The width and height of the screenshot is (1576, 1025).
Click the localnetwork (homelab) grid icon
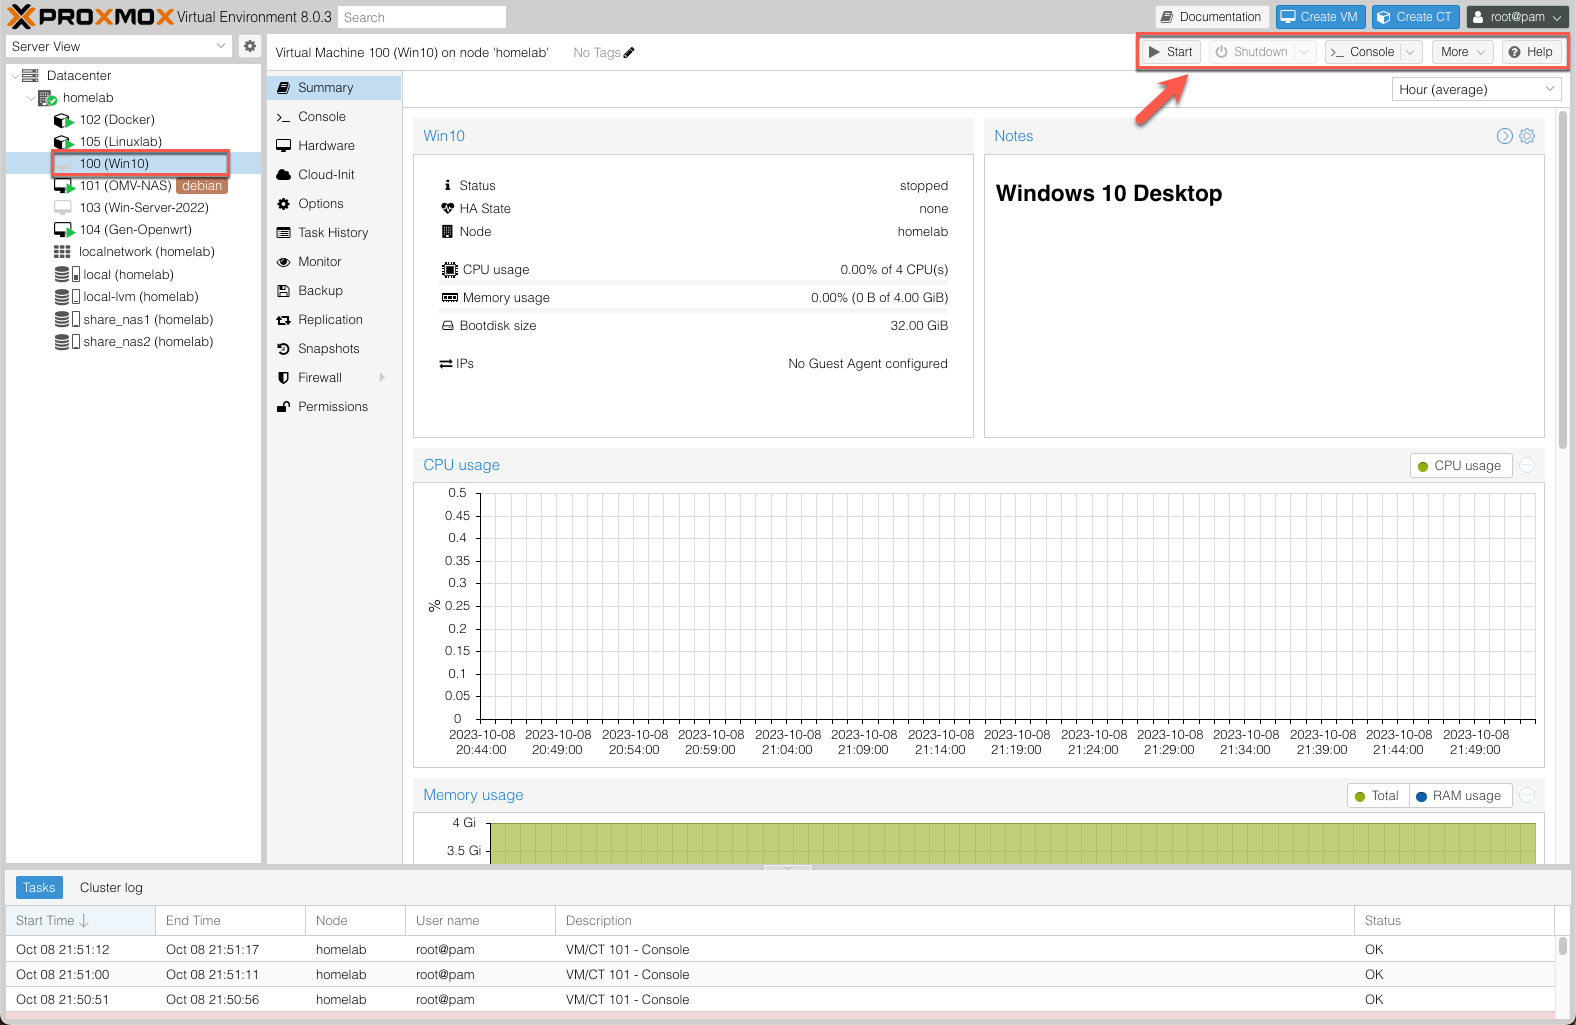point(62,252)
